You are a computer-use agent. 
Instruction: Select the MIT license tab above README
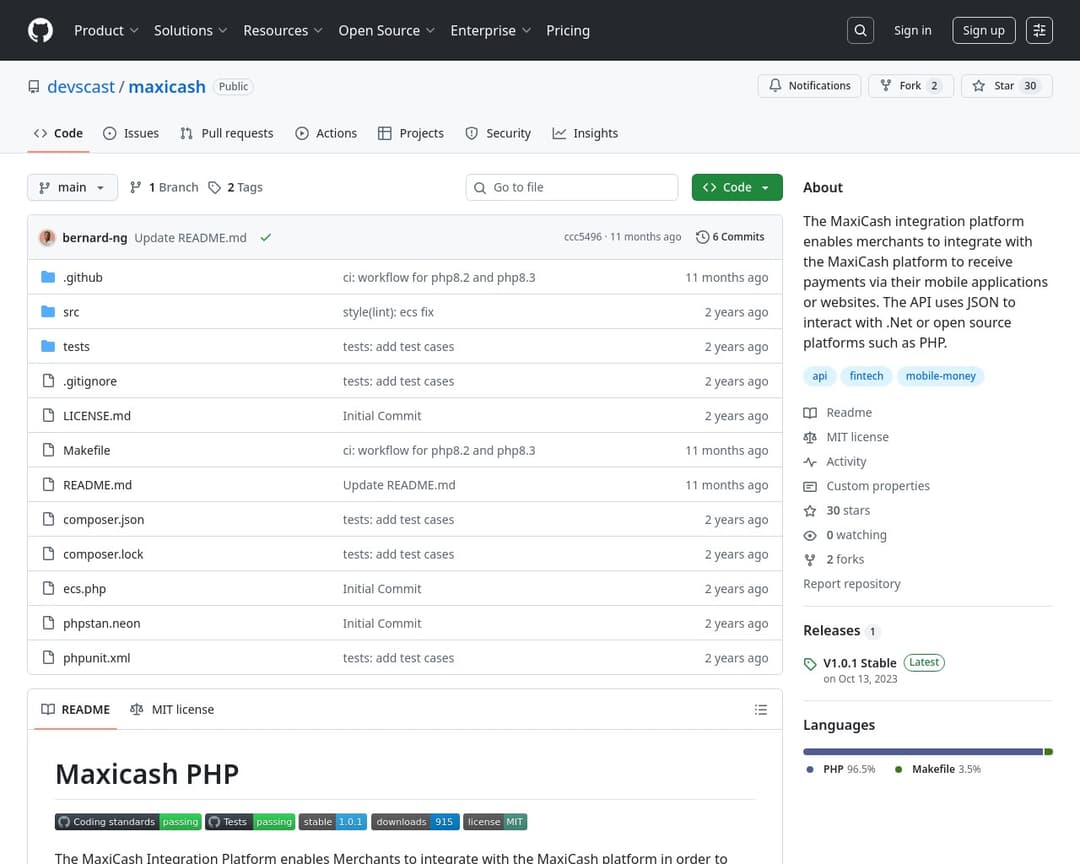pyautogui.click(x=172, y=710)
